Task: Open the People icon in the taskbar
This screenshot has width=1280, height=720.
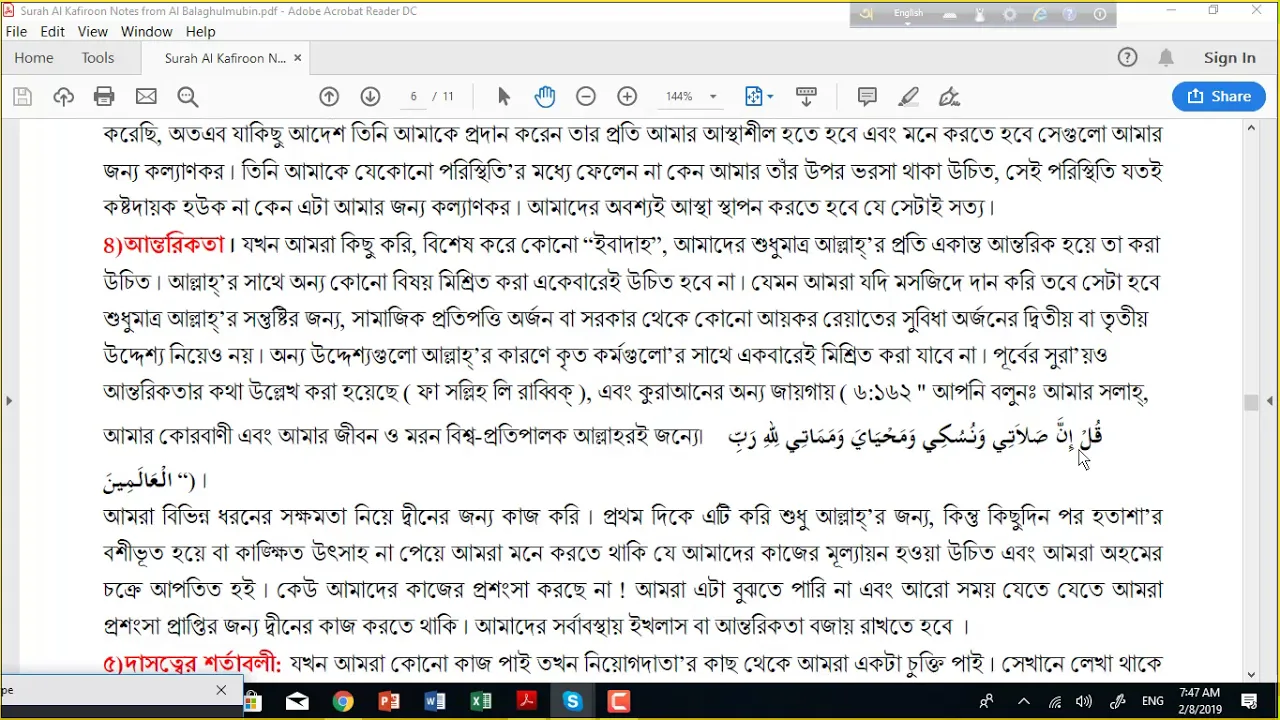Action: (987, 702)
